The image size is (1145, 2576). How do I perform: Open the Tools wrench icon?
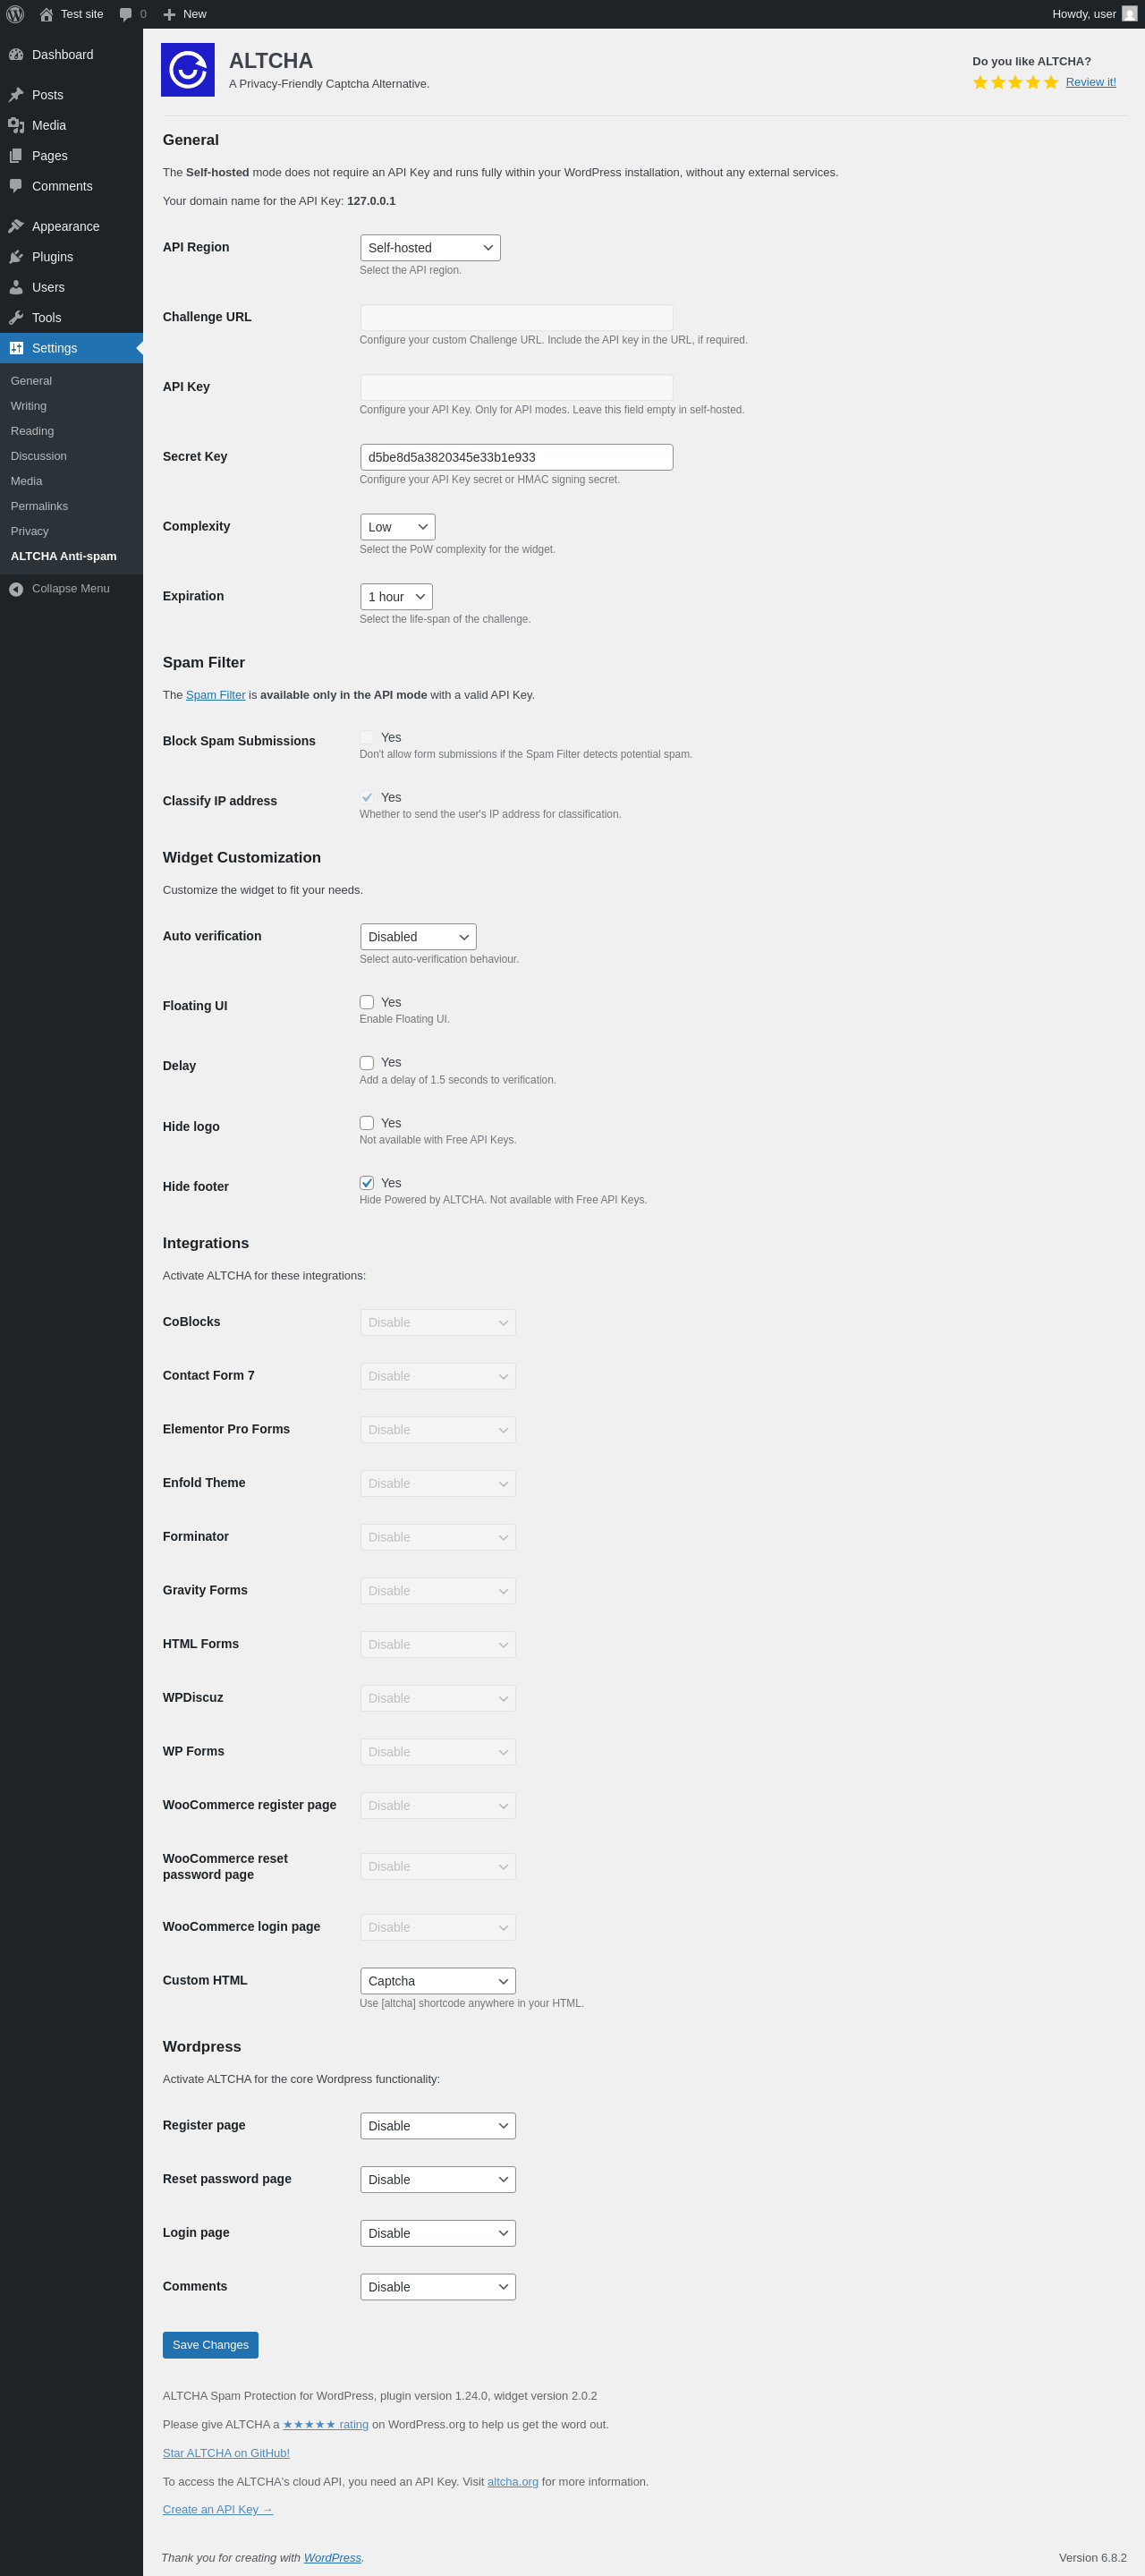coord(16,318)
